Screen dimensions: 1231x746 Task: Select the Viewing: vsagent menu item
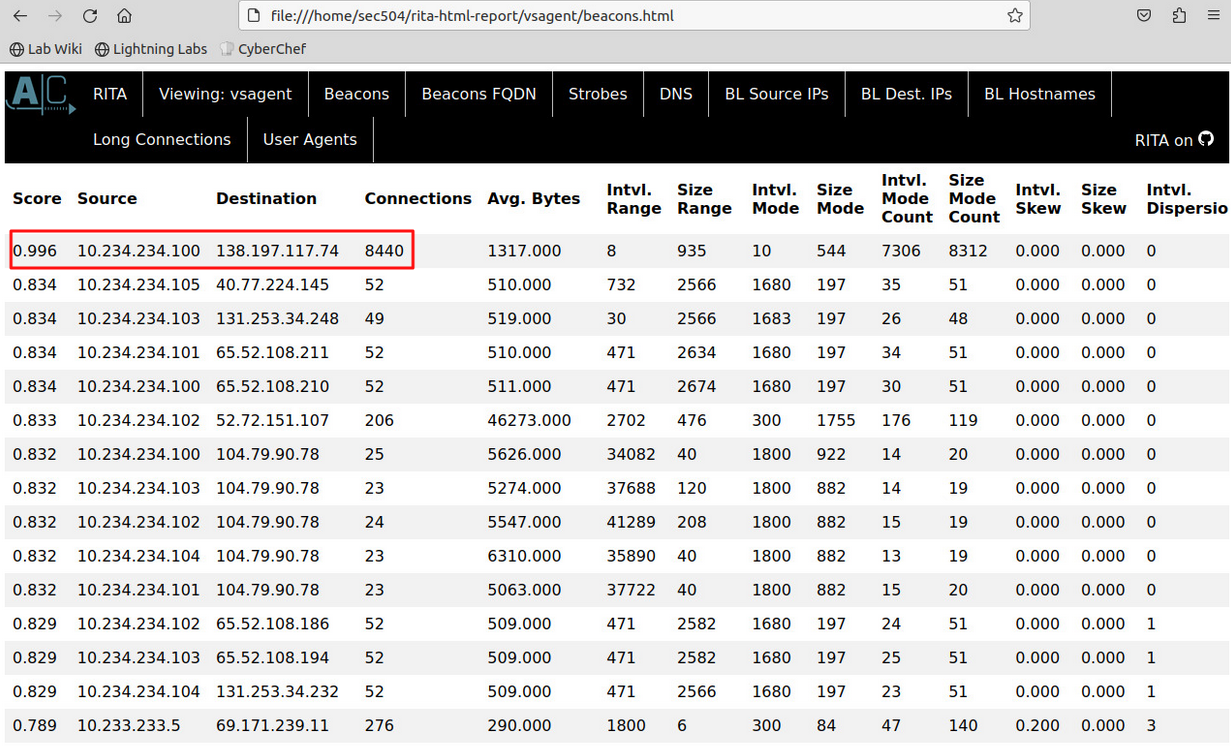(x=225, y=94)
